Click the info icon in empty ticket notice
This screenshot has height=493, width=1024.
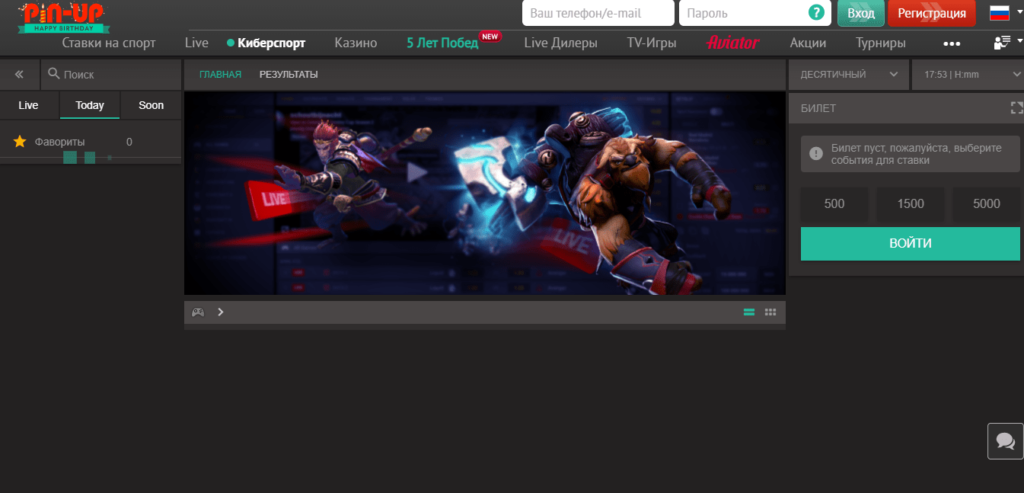(x=816, y=153)
